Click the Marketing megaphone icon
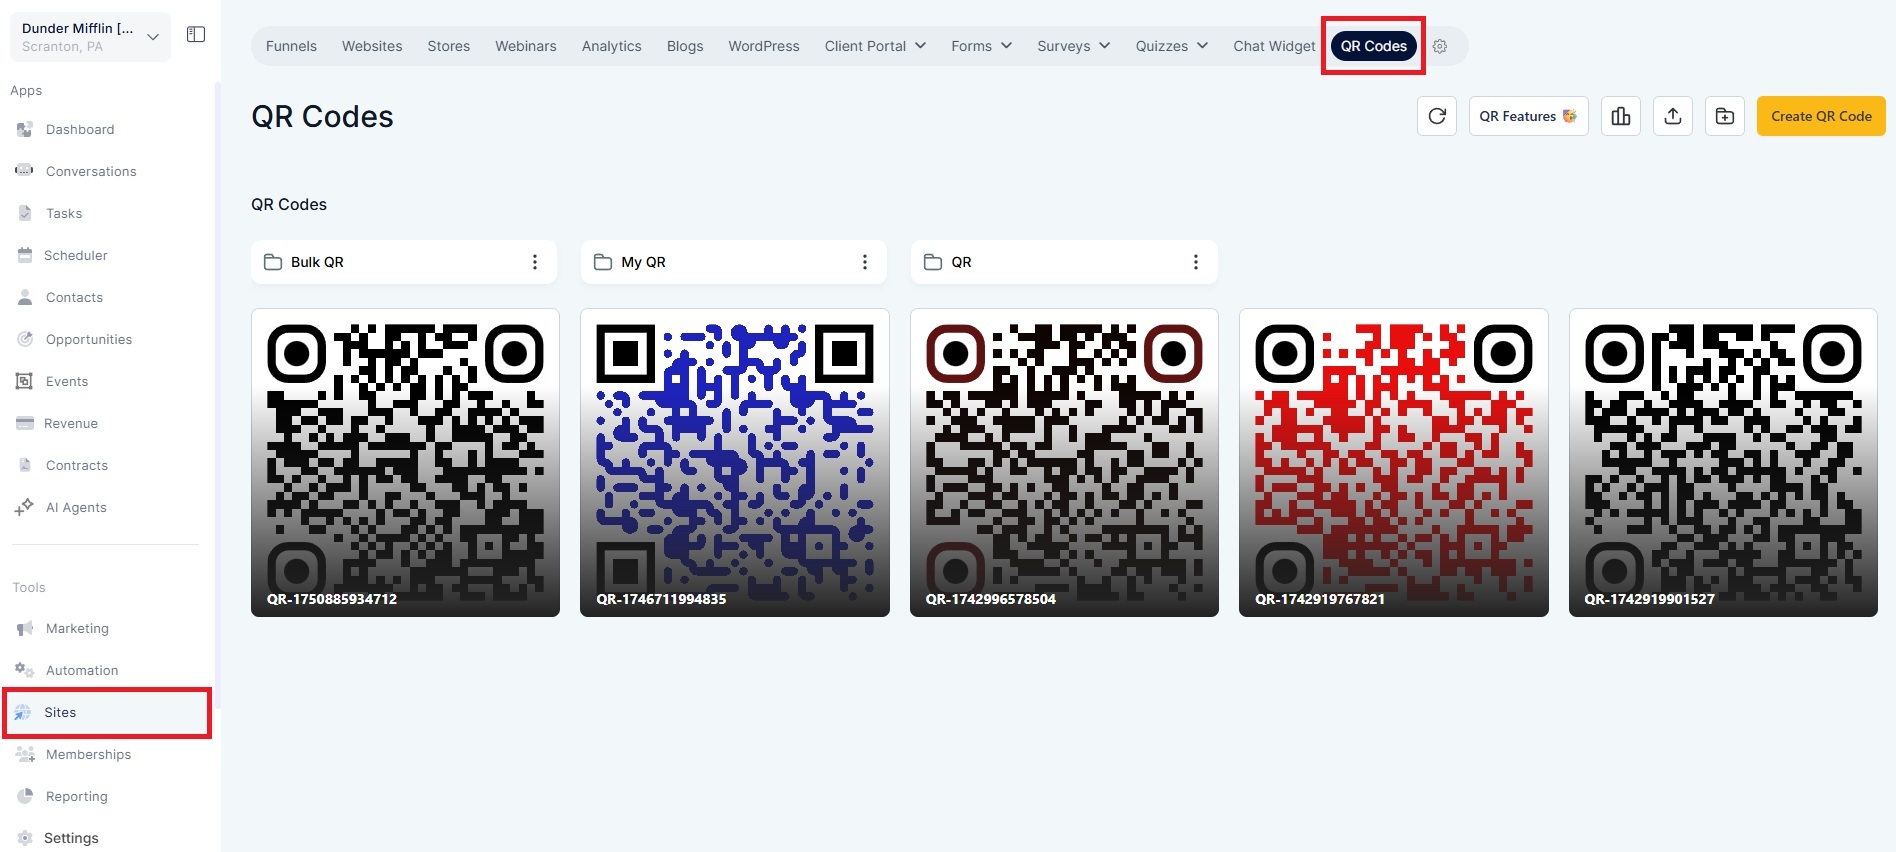Image resolution: width=1896 pixels, height=852 pixels. [x=25, y=628]
